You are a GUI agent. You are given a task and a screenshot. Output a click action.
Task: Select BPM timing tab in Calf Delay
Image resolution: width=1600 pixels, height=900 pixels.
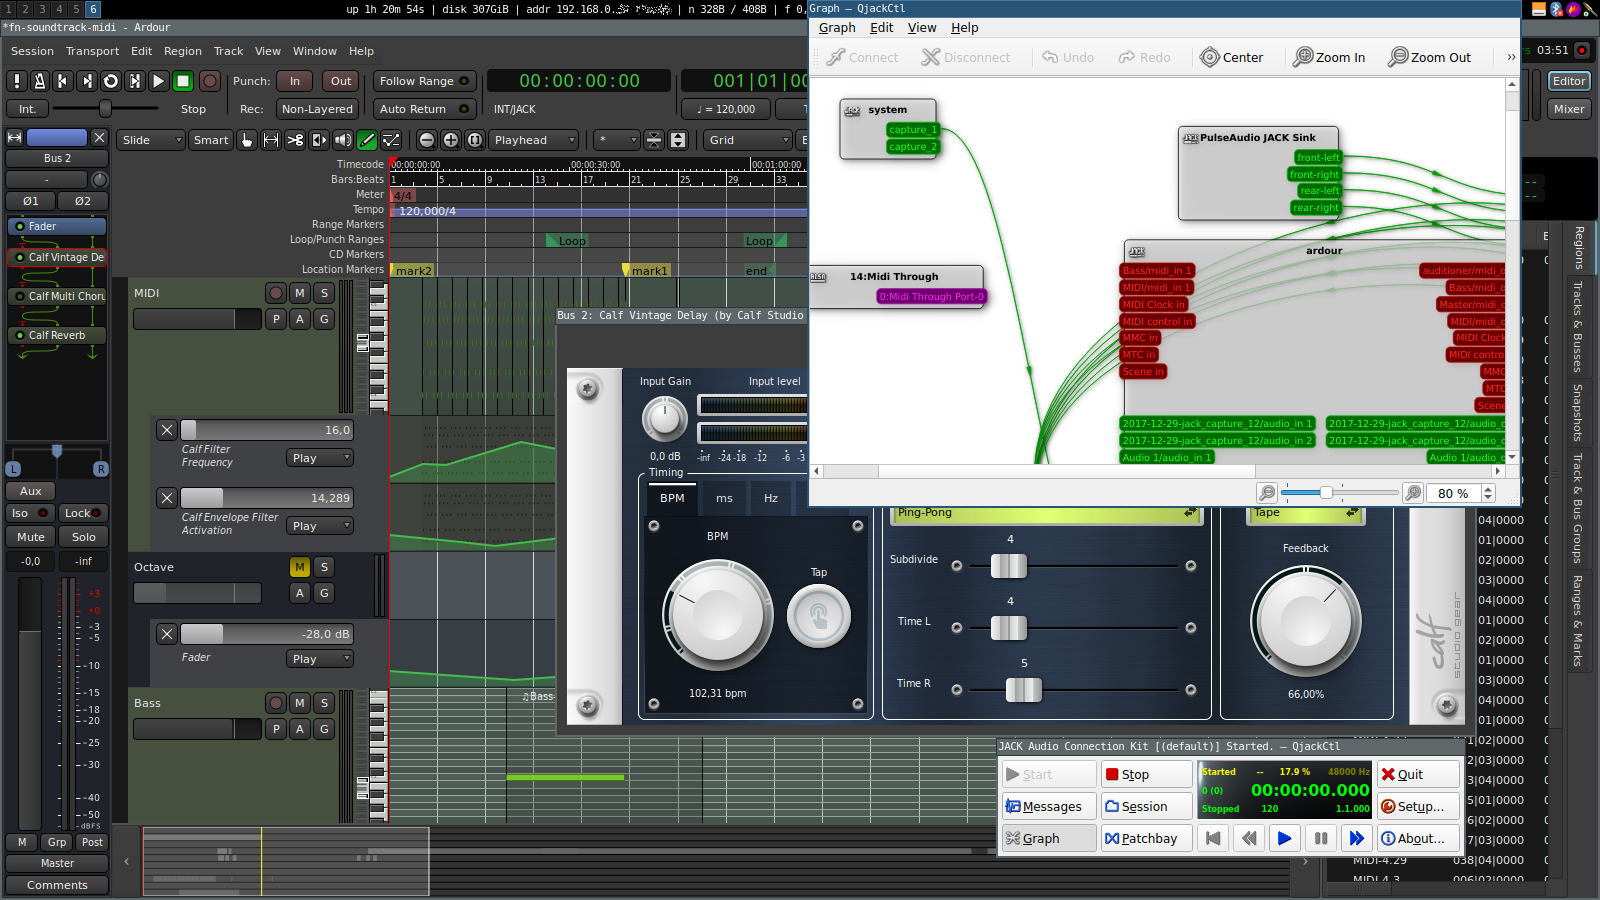click(x=672, y=498)
